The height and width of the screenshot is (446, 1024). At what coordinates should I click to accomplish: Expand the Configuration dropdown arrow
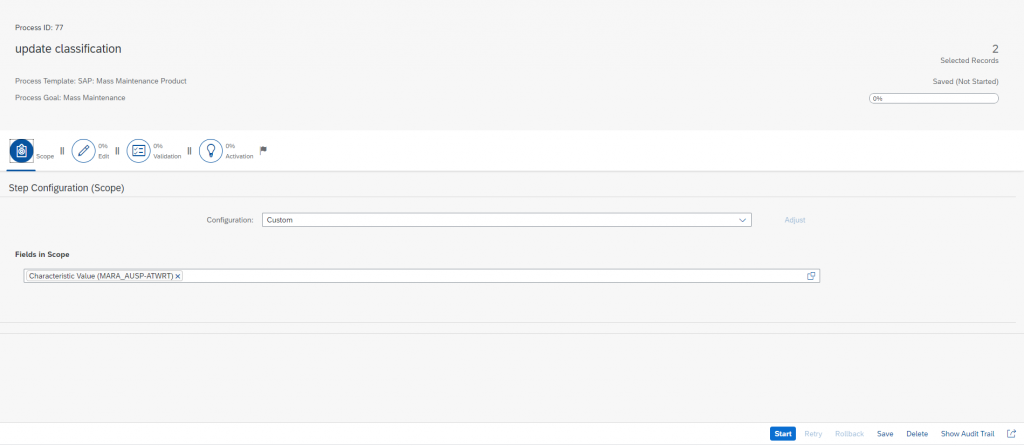[743, 220]
